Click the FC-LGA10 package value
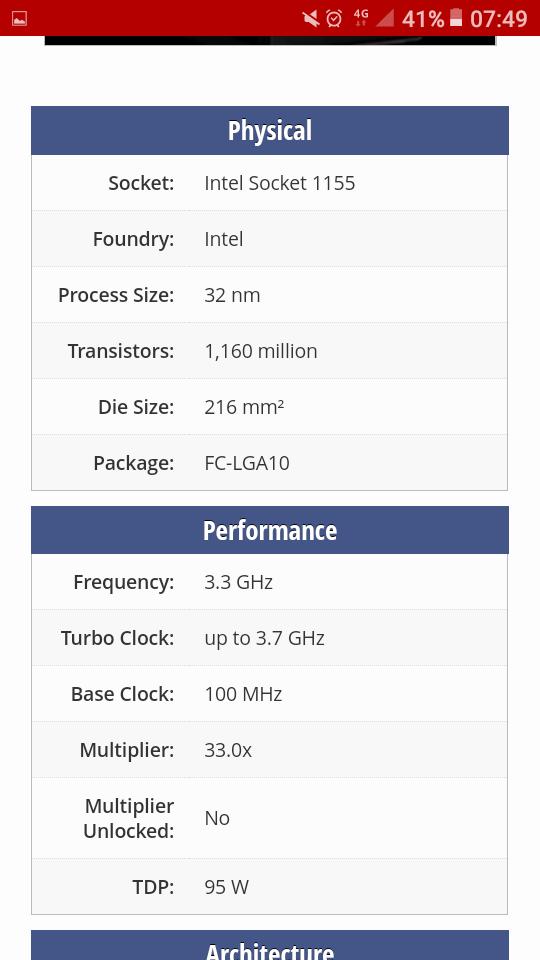 247,463
